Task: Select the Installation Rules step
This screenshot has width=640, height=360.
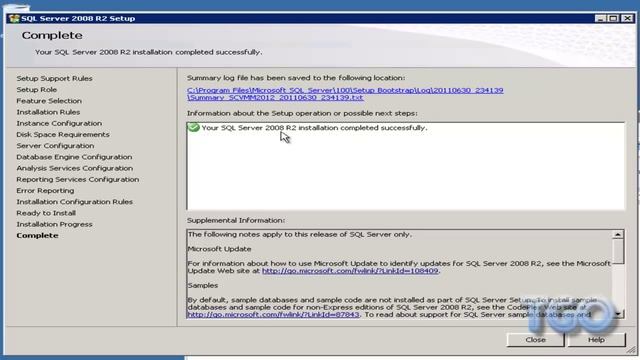Action: [x=48, y=112]
